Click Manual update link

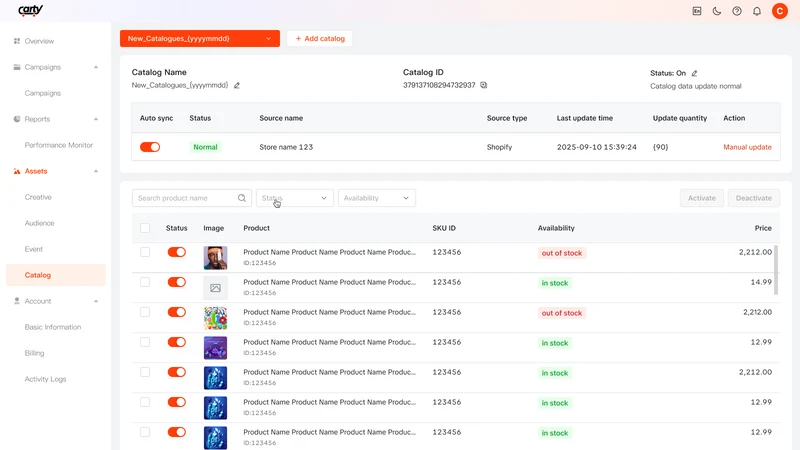(x=747, y=147)
